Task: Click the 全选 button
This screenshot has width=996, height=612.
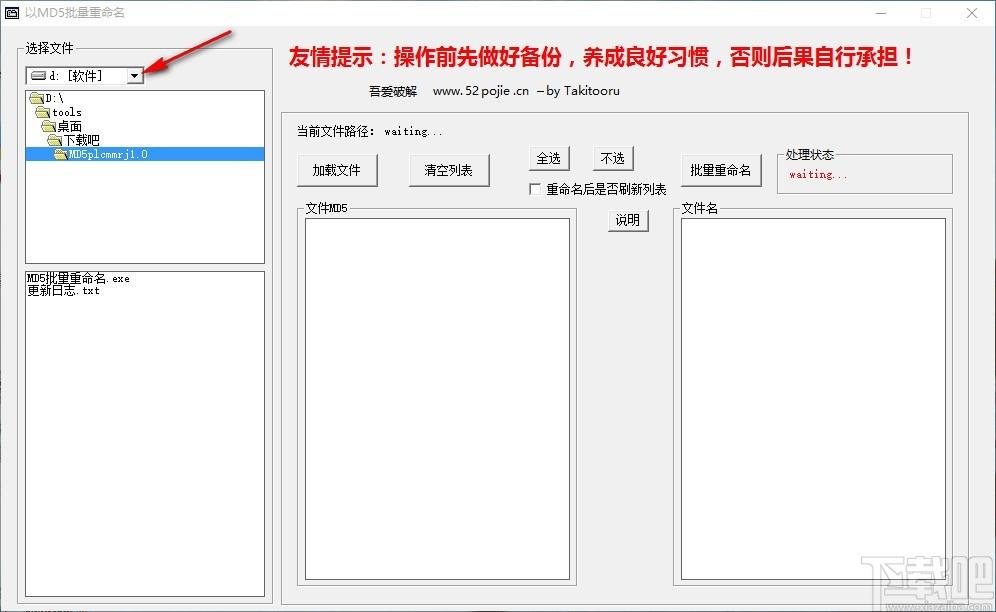Action: click(x=549, y=158)
